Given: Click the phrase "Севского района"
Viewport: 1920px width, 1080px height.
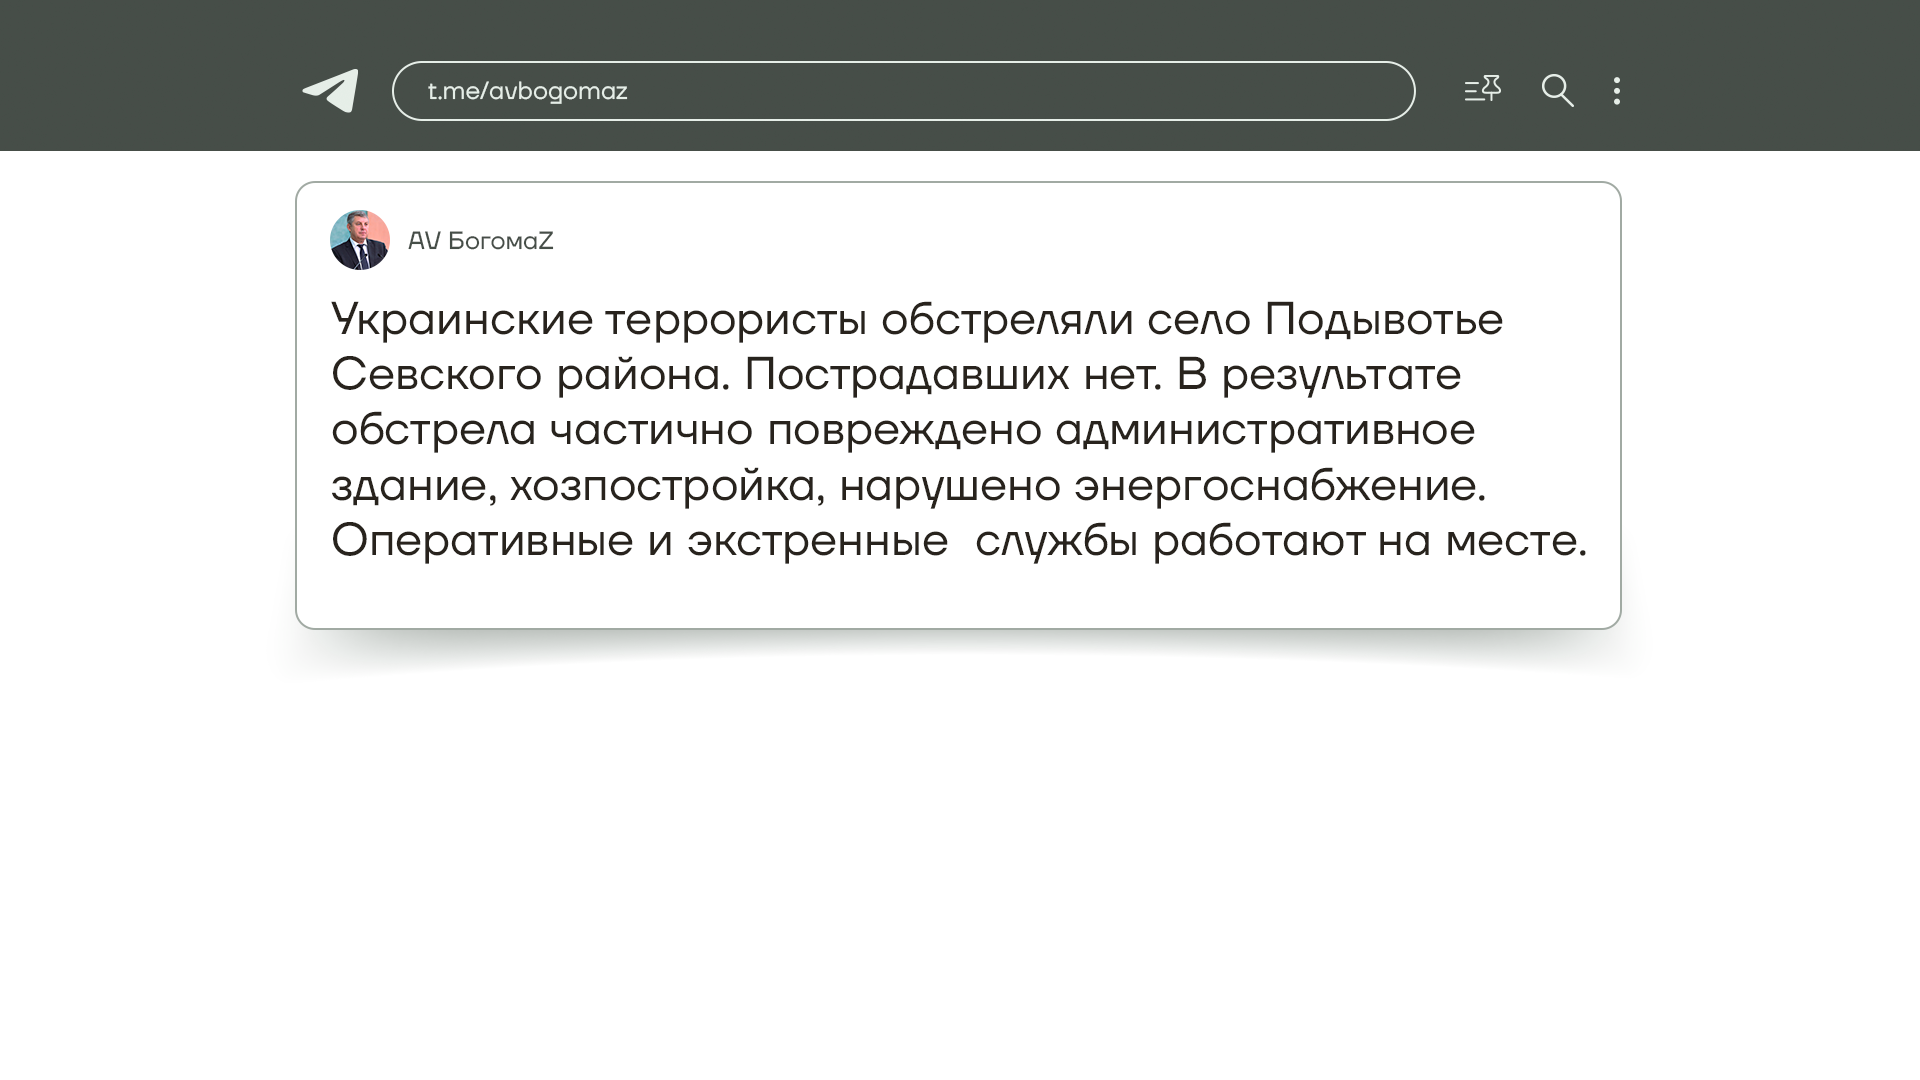Looking at the screenshot, I should click(x=530, y=375).
